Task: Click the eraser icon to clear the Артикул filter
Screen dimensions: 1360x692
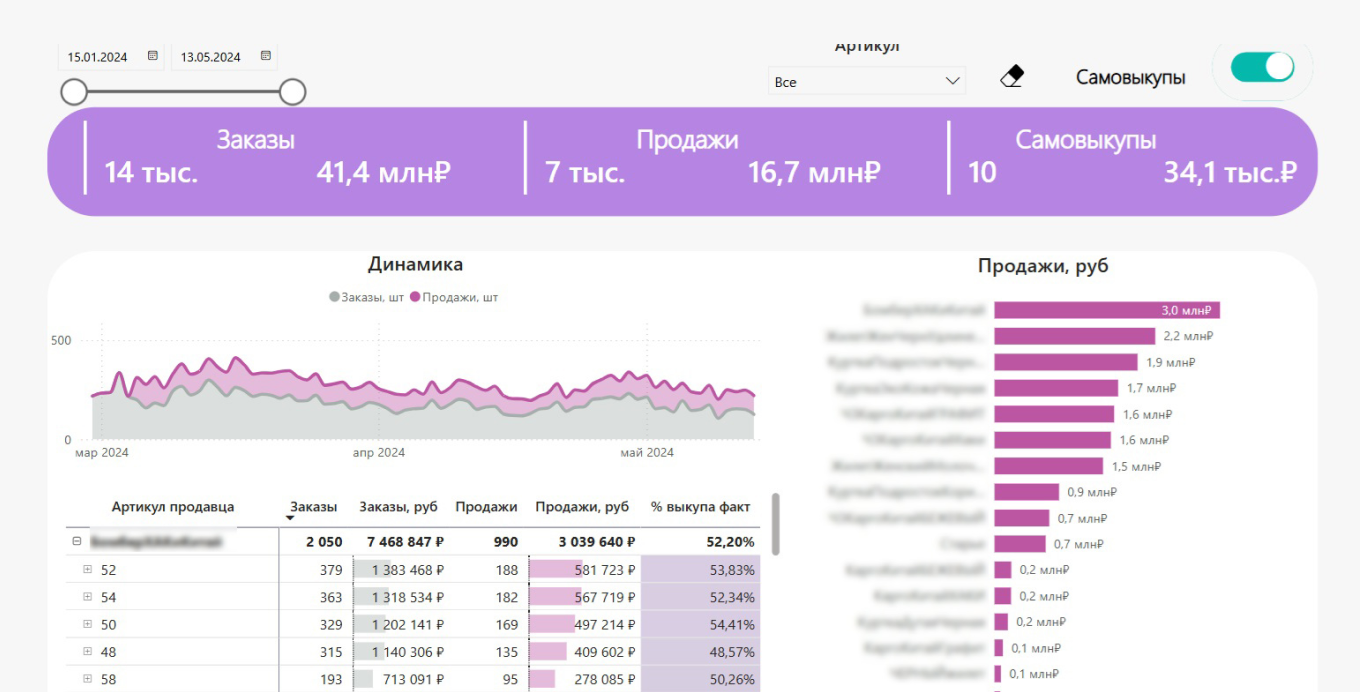Action: [x=1011, y=75]
